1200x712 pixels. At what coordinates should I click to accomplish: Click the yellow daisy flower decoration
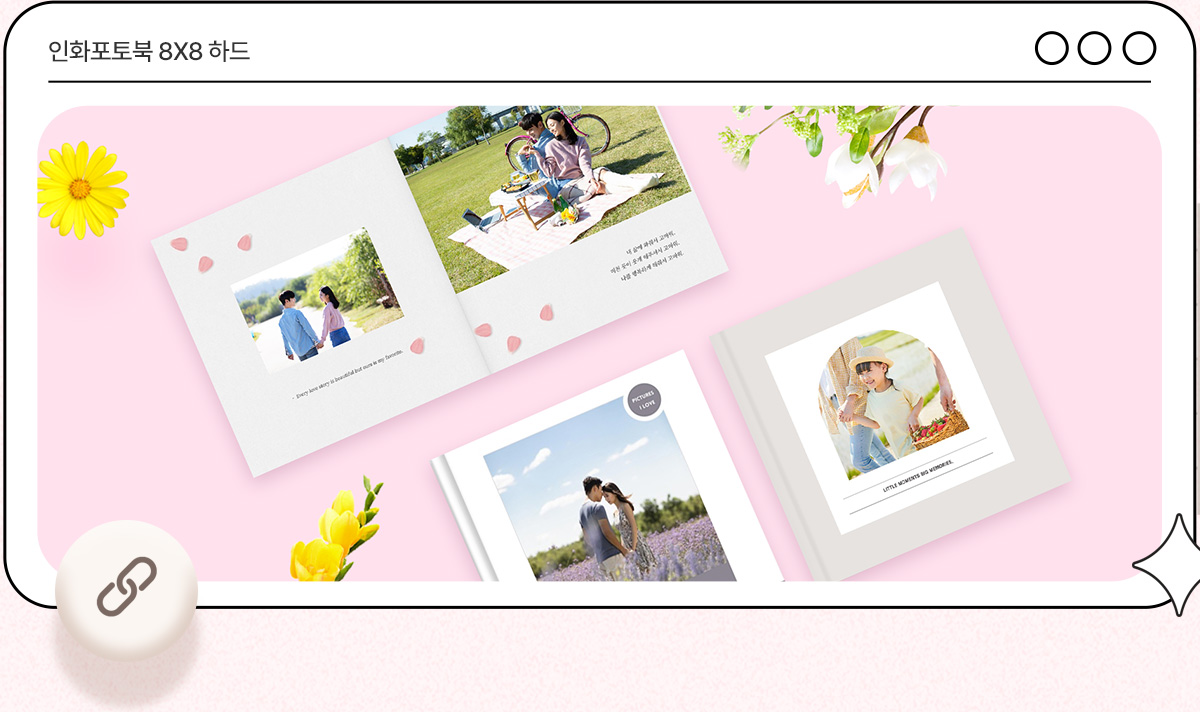81,189
